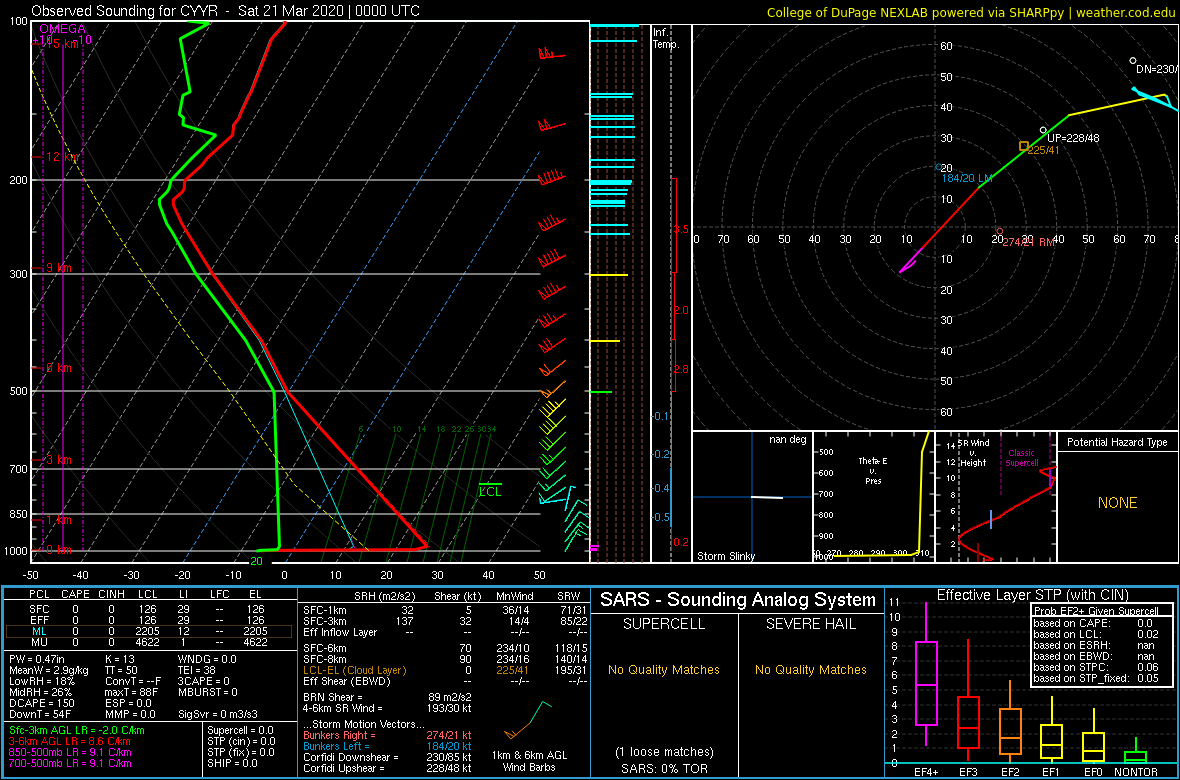
Task: Click the Effective Layer STP (with CIN) title
Action: pyautogui.click(x=1031, y=596)
